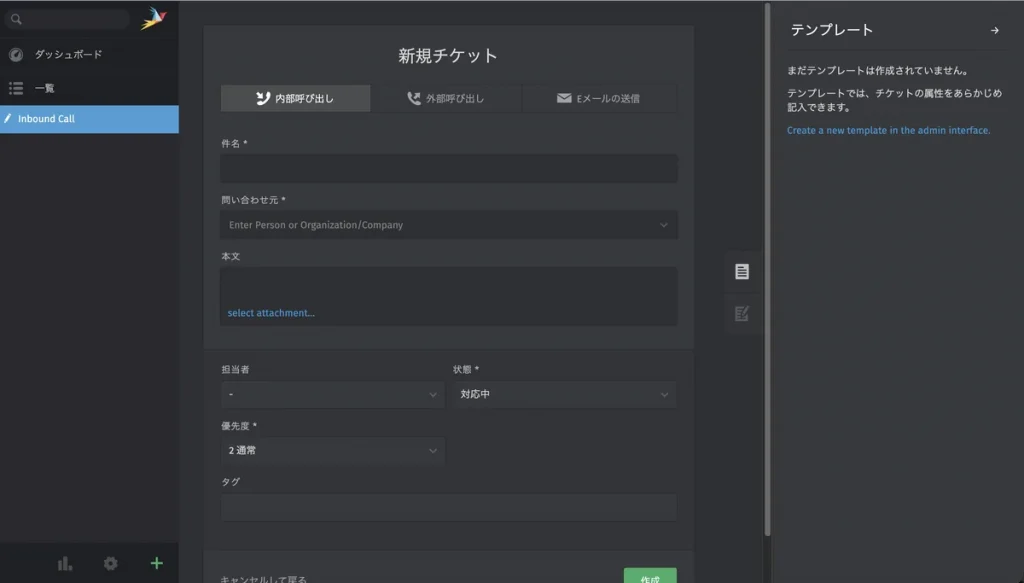This screenshot has width=1024, height=583.
Task: Go to 一覧 menu item
Action: tap(89, 88)
